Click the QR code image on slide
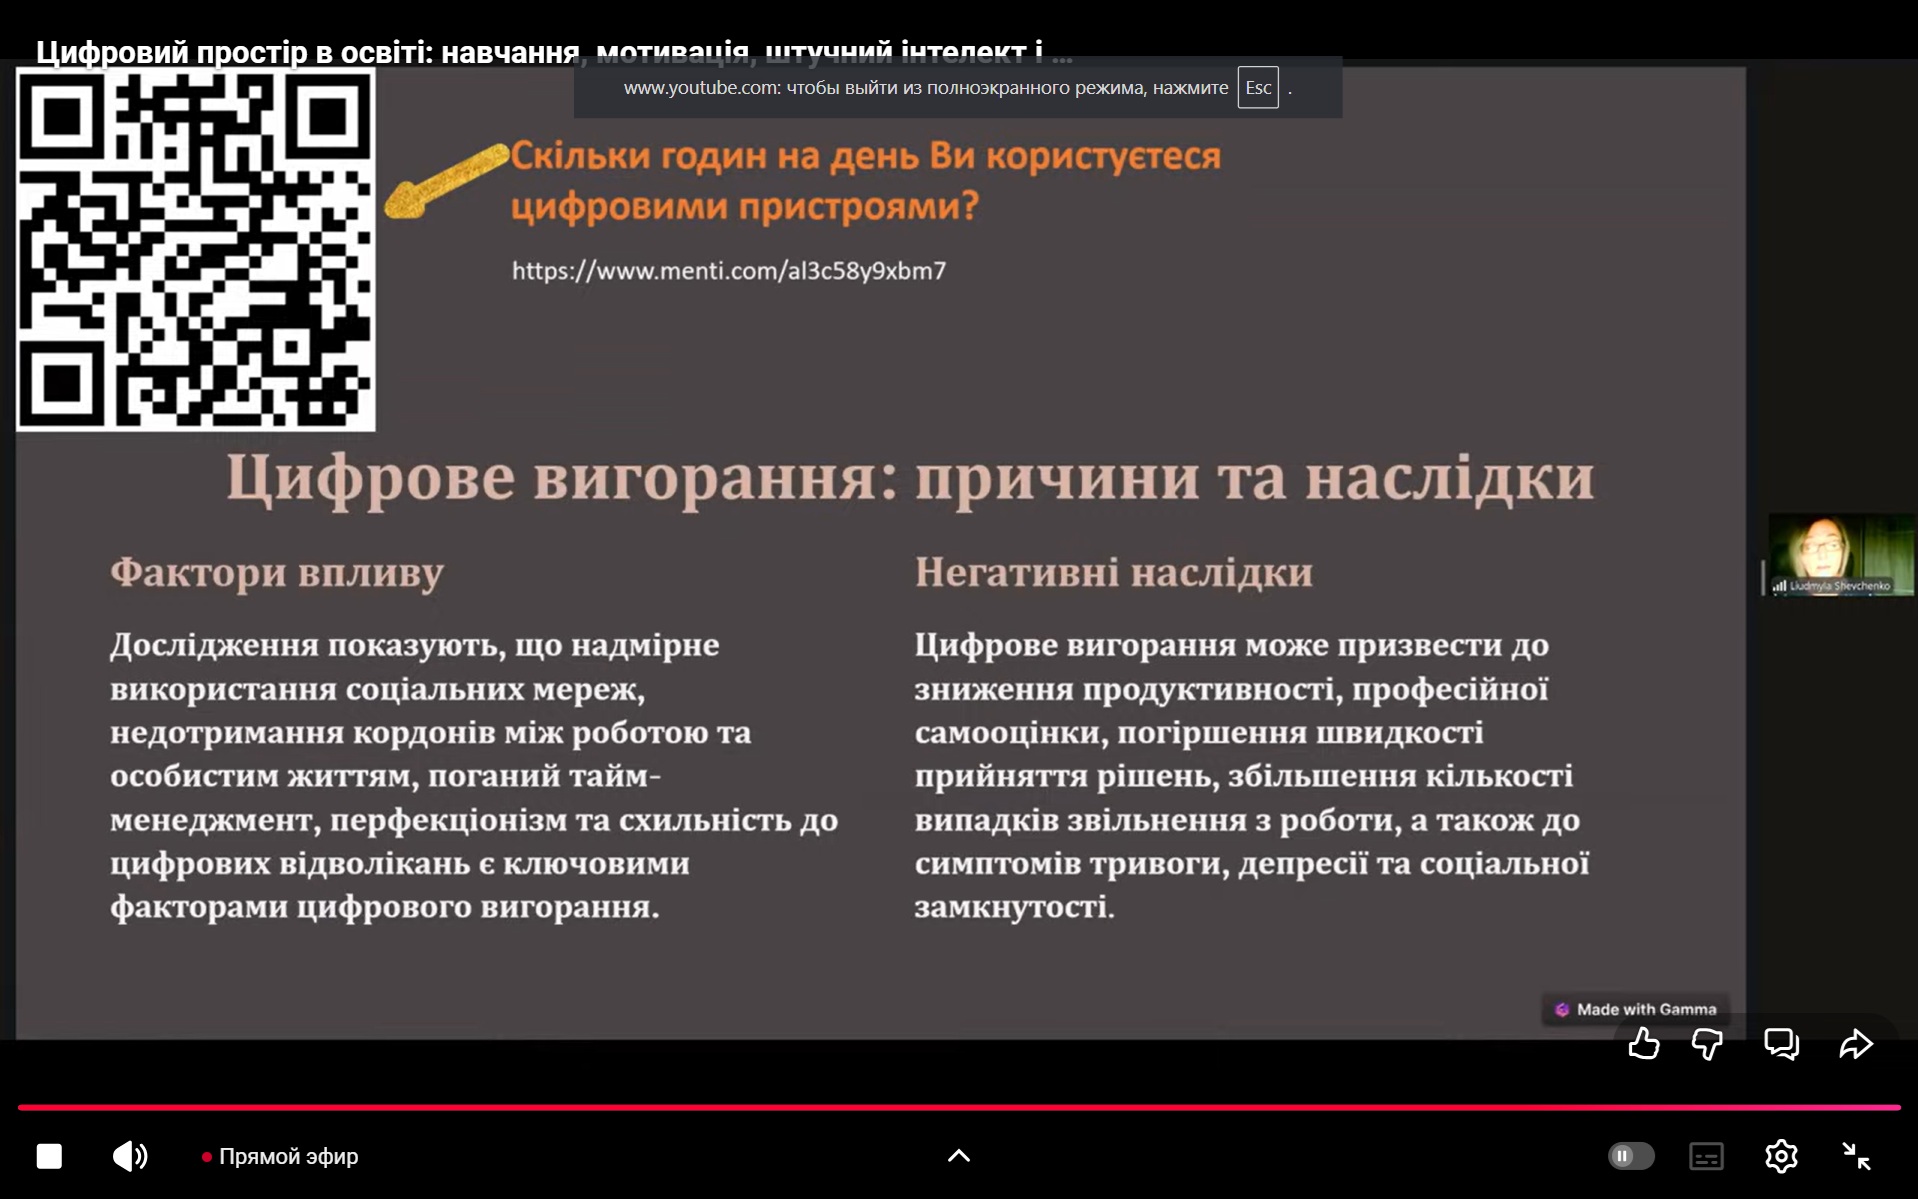 click(196, 250)
